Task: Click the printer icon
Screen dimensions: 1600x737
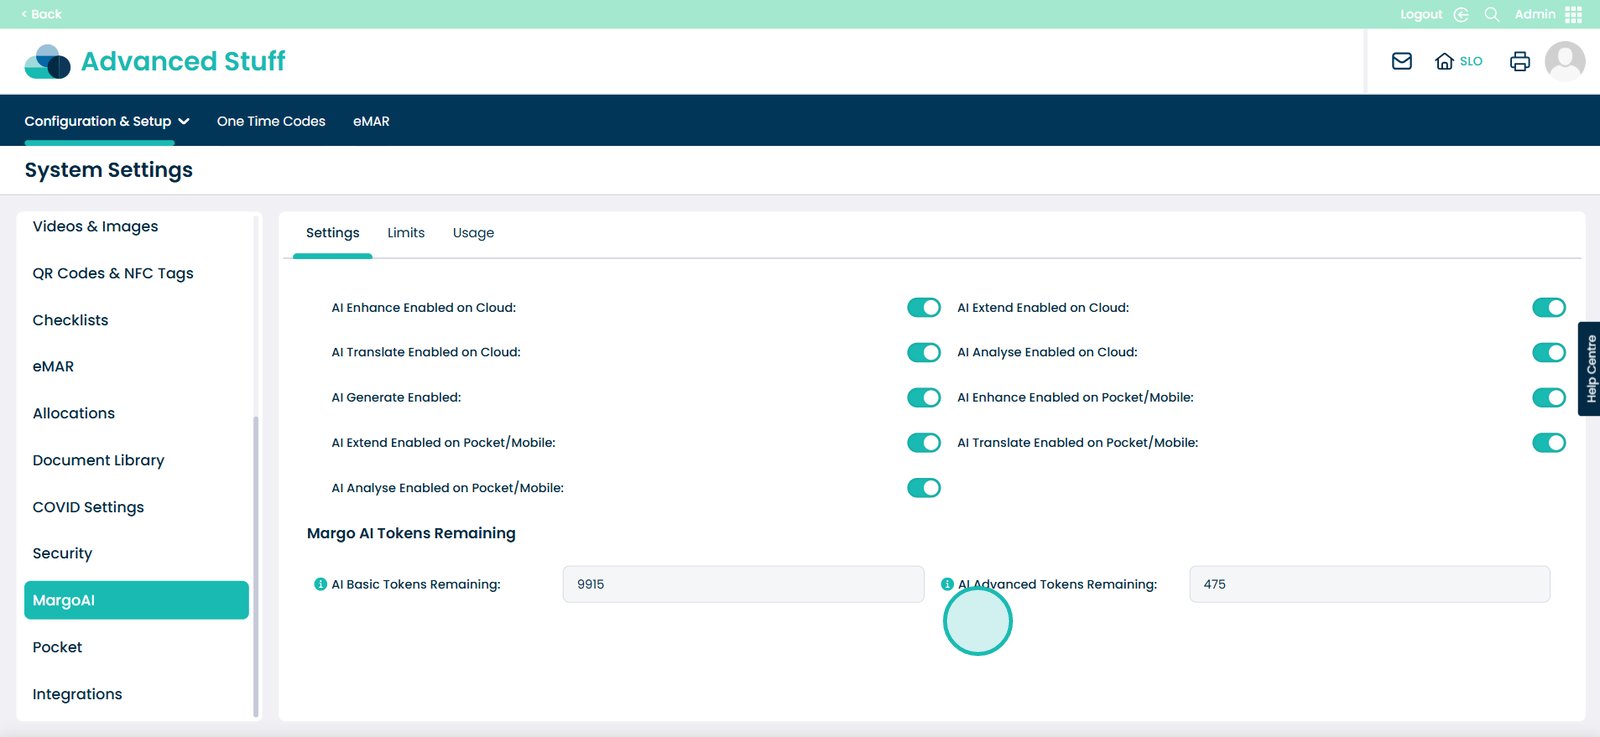Action: (1519, 61)
